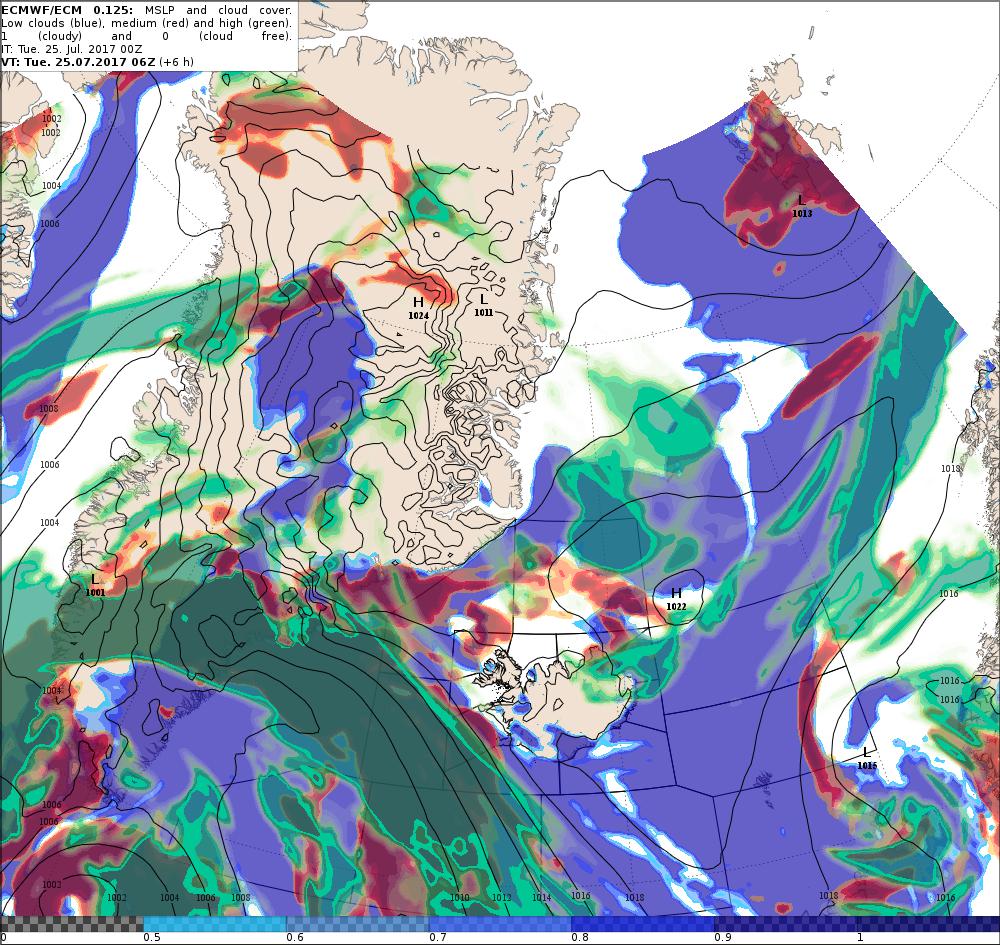Click the H 1024 high pressure marker
1000x945 pixels.
point(418,307)
